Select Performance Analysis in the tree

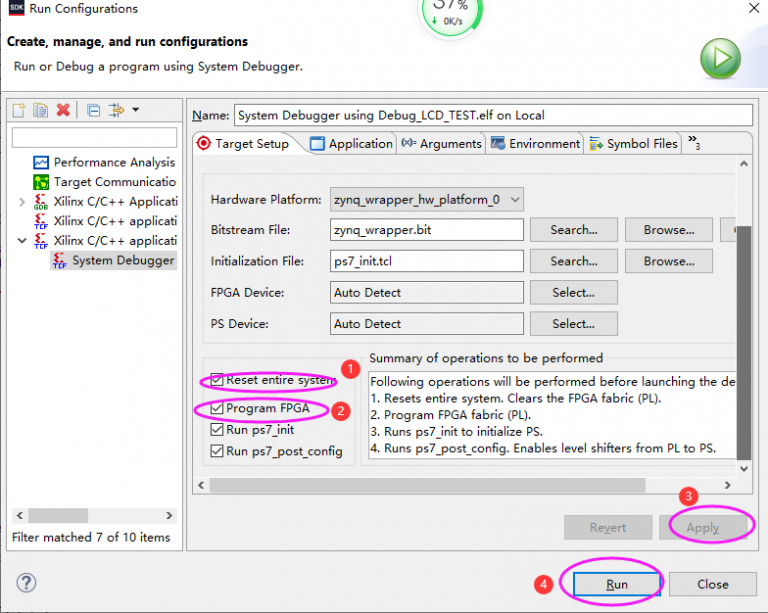pyautogui.click(x=113, y=162)
